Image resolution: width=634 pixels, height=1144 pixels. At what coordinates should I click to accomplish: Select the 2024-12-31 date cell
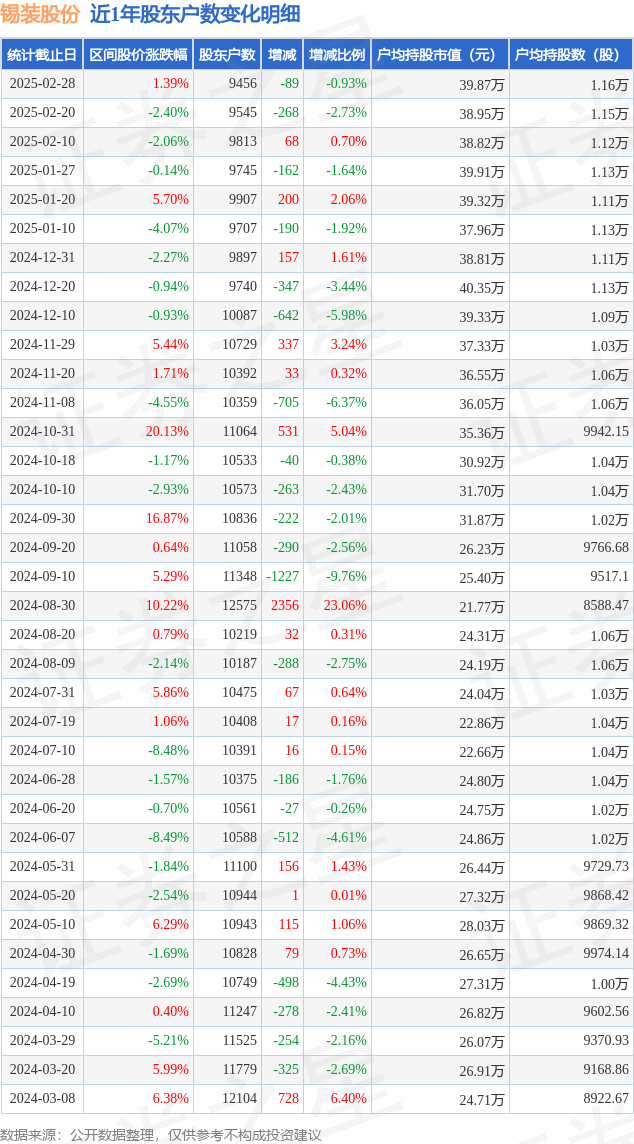click(42, 258)
